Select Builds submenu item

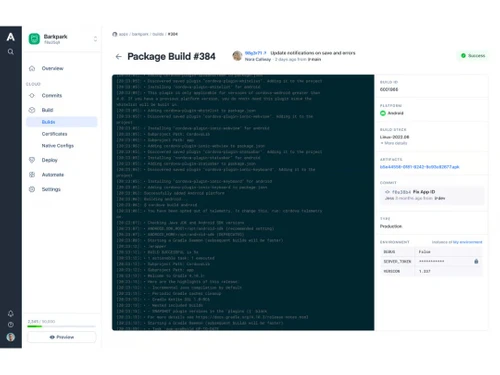point(62,122)
